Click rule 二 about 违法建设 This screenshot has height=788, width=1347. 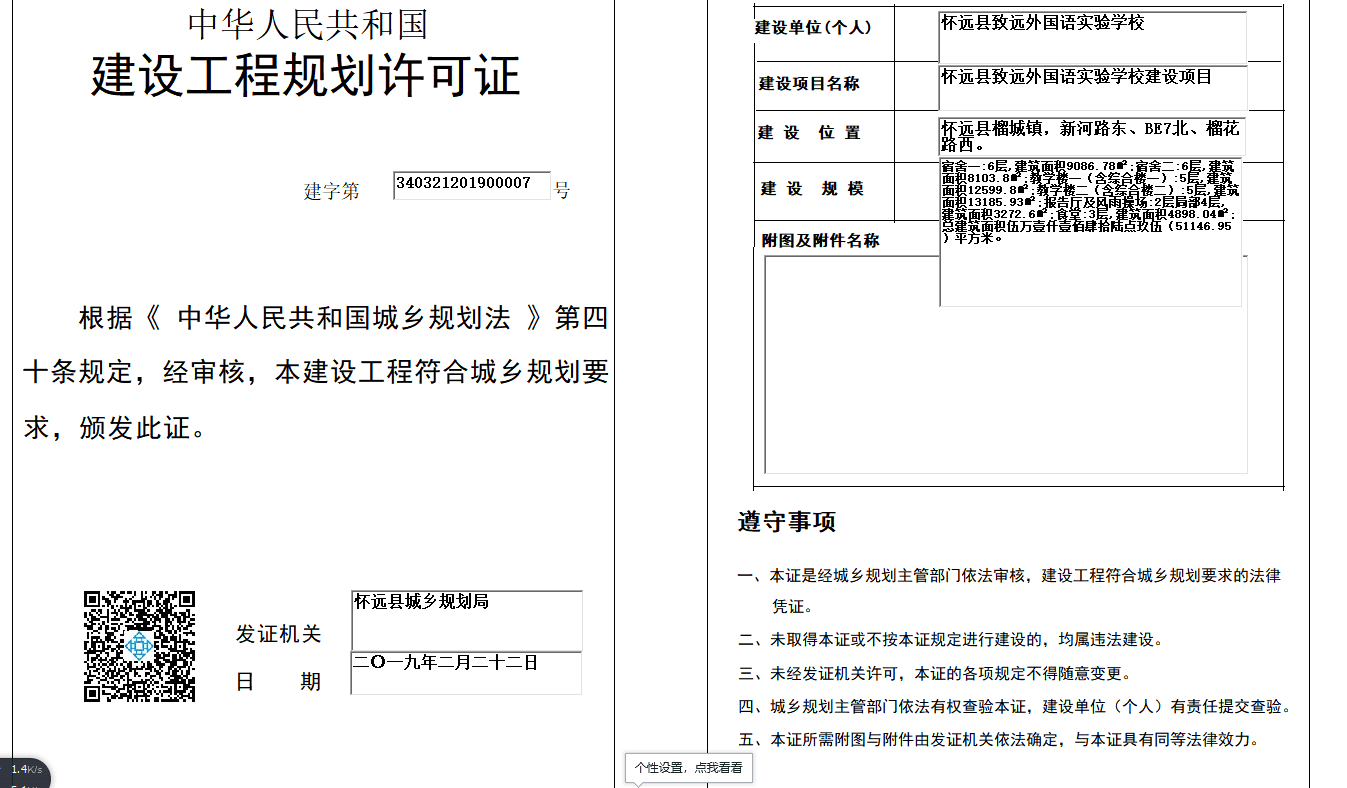(951, 640)
